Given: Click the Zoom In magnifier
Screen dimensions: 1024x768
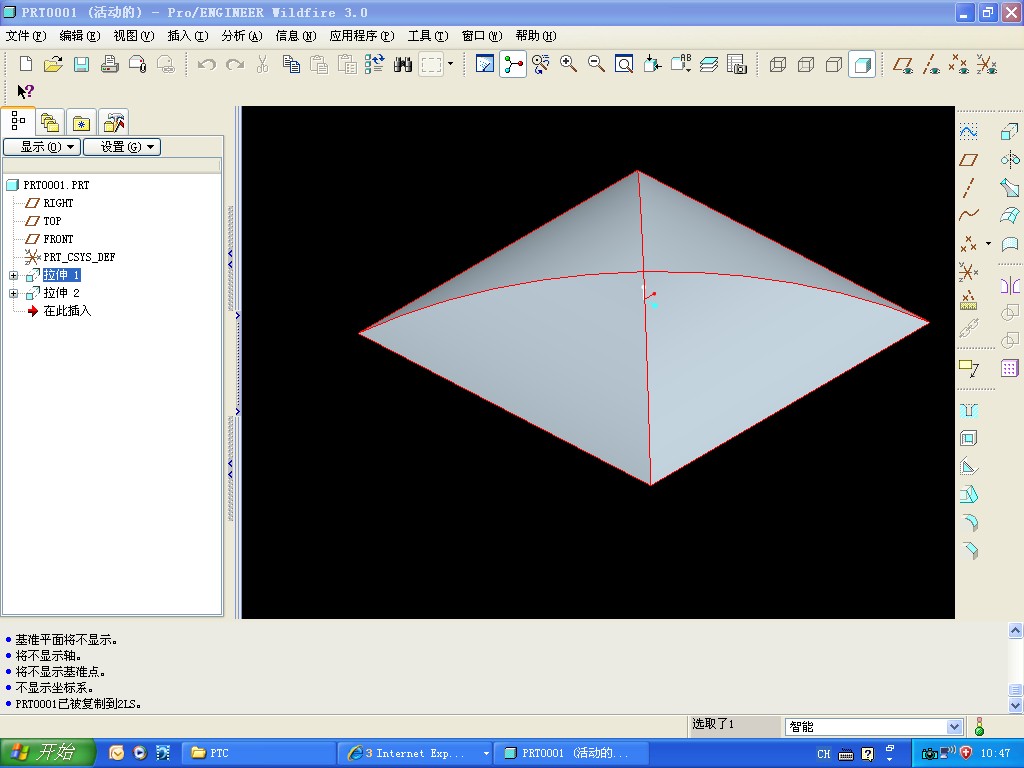Looking at the screenshot, I should (x=568, y=64).
